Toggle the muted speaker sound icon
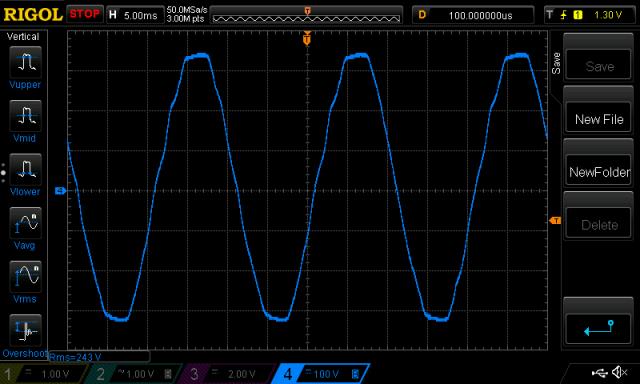The height and width of the screenshot is (384, 640). pos(620,372)
